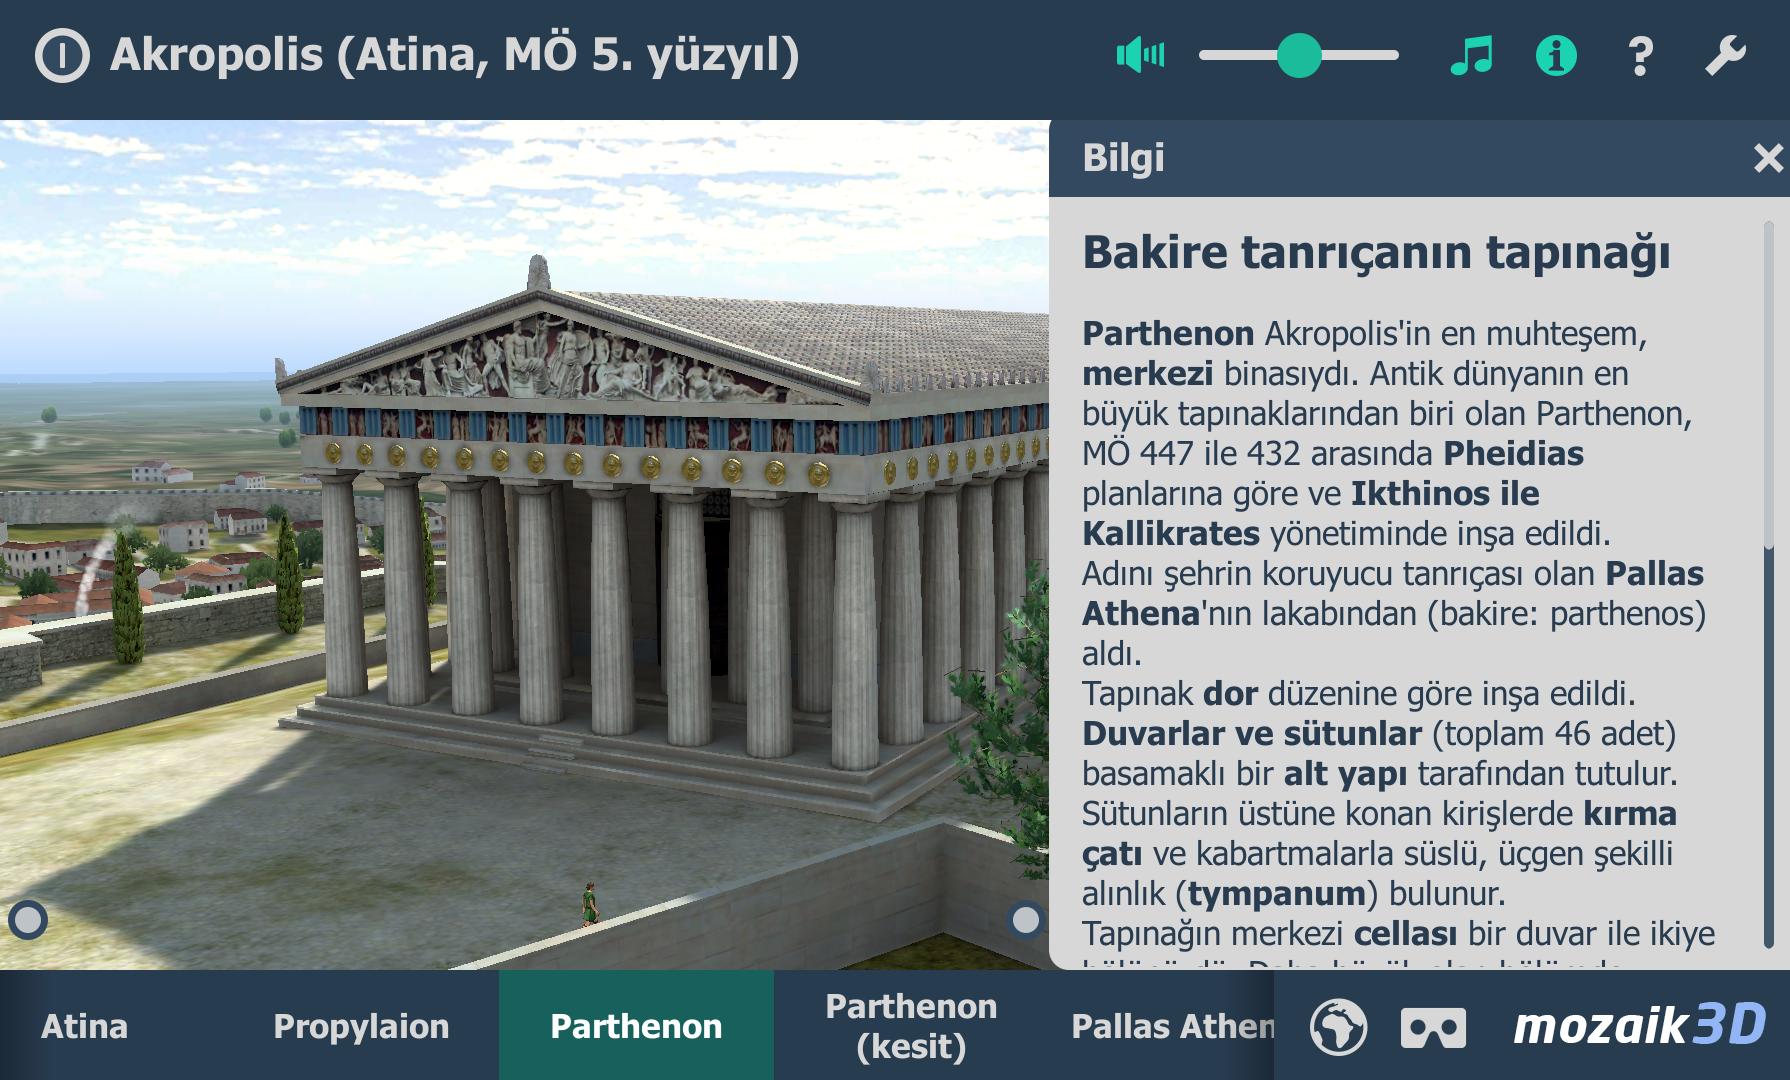
Task: Switch to the Propylaion scene tab
Action: coord(361,1026)
